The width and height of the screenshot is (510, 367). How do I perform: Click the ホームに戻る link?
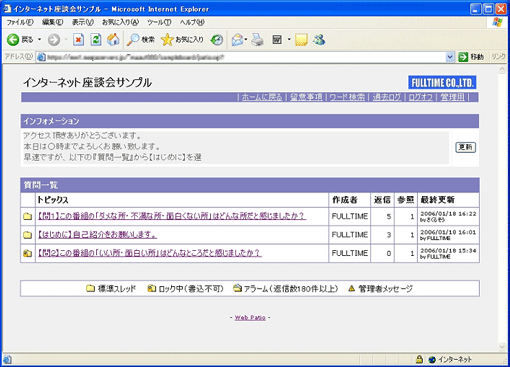click(262, 97)
